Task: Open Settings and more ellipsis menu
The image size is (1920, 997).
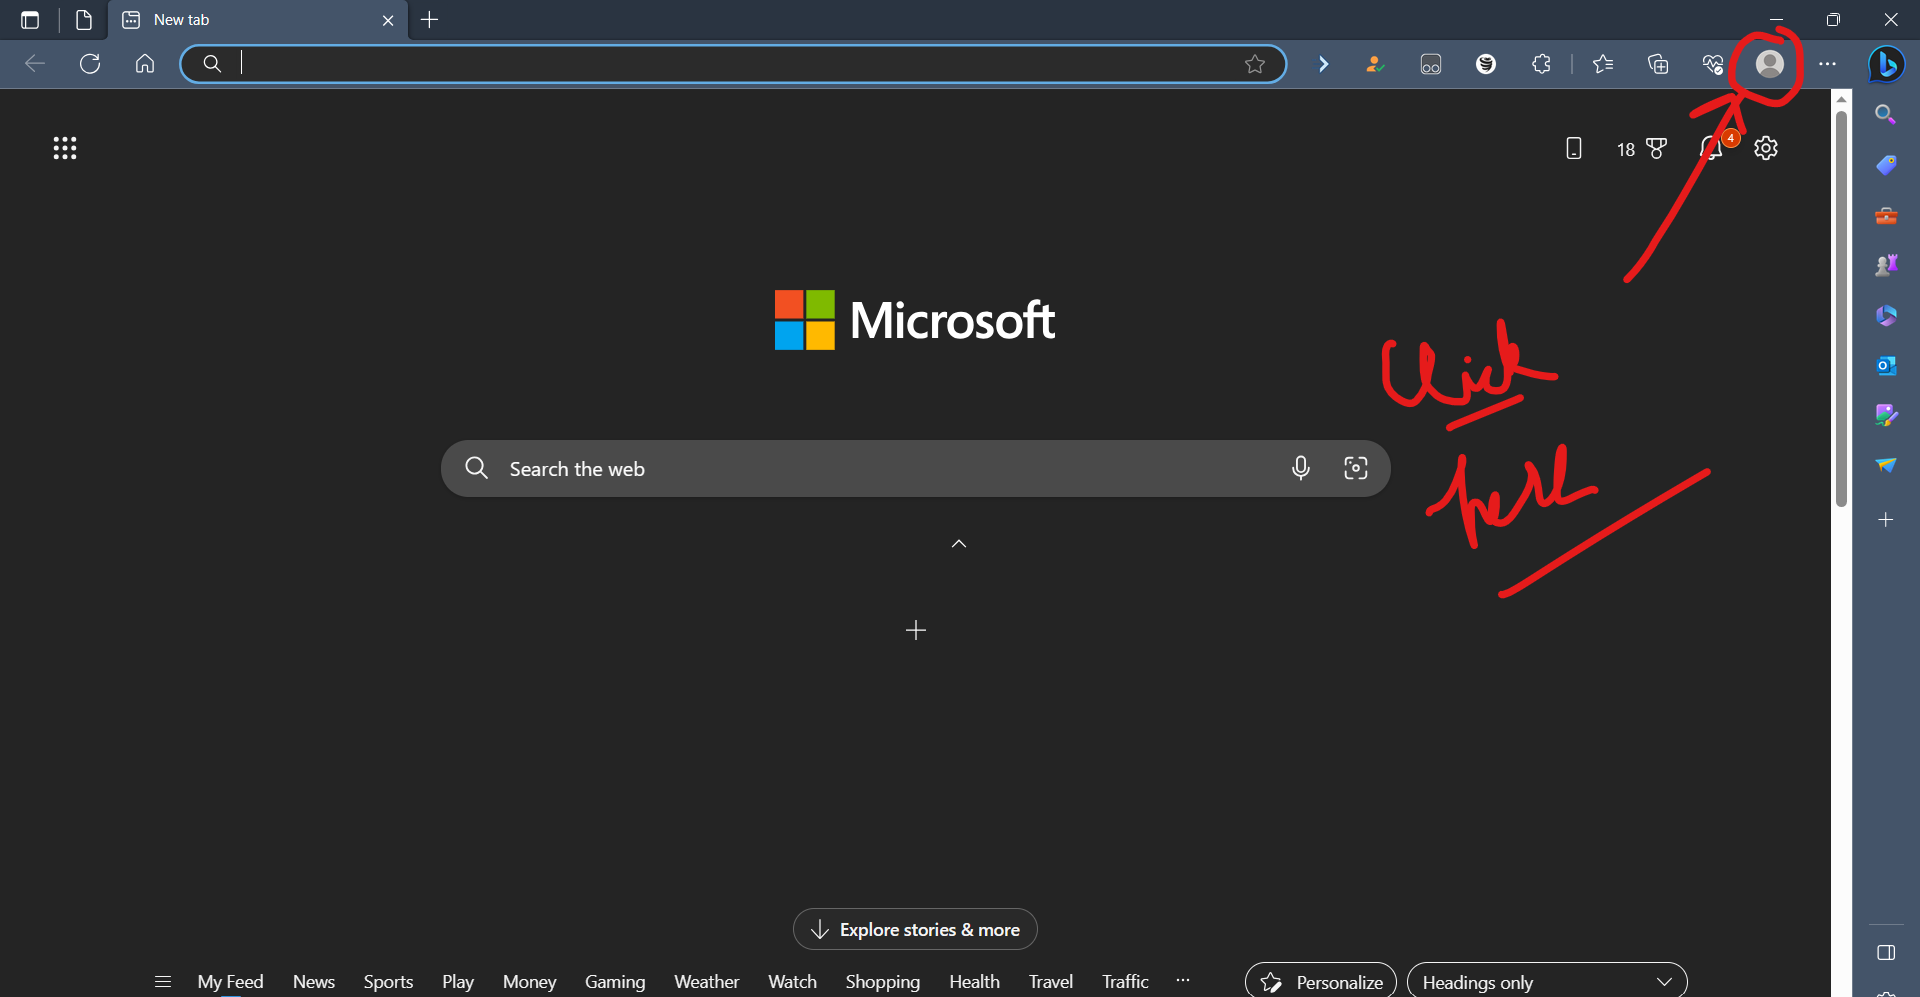Action: 1827,64
